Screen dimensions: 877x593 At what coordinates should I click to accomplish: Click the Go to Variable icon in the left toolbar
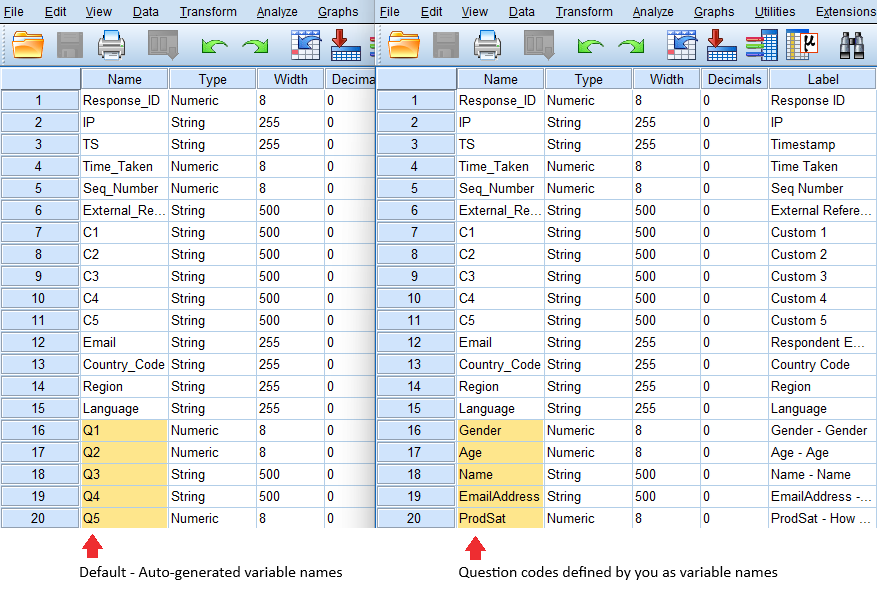click(x=345, y=45)
